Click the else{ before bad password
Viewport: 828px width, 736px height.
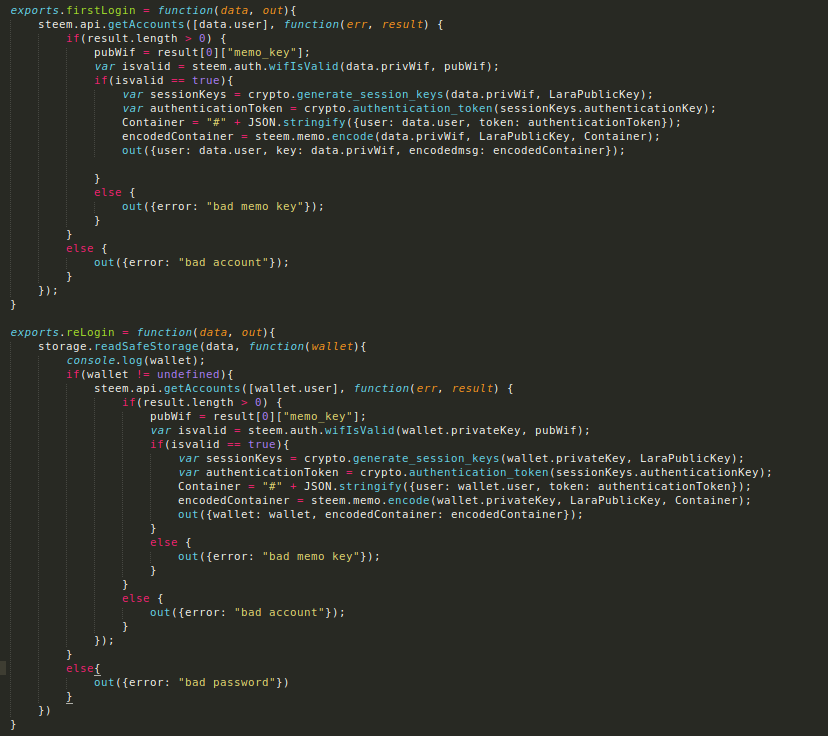point(83,668)
